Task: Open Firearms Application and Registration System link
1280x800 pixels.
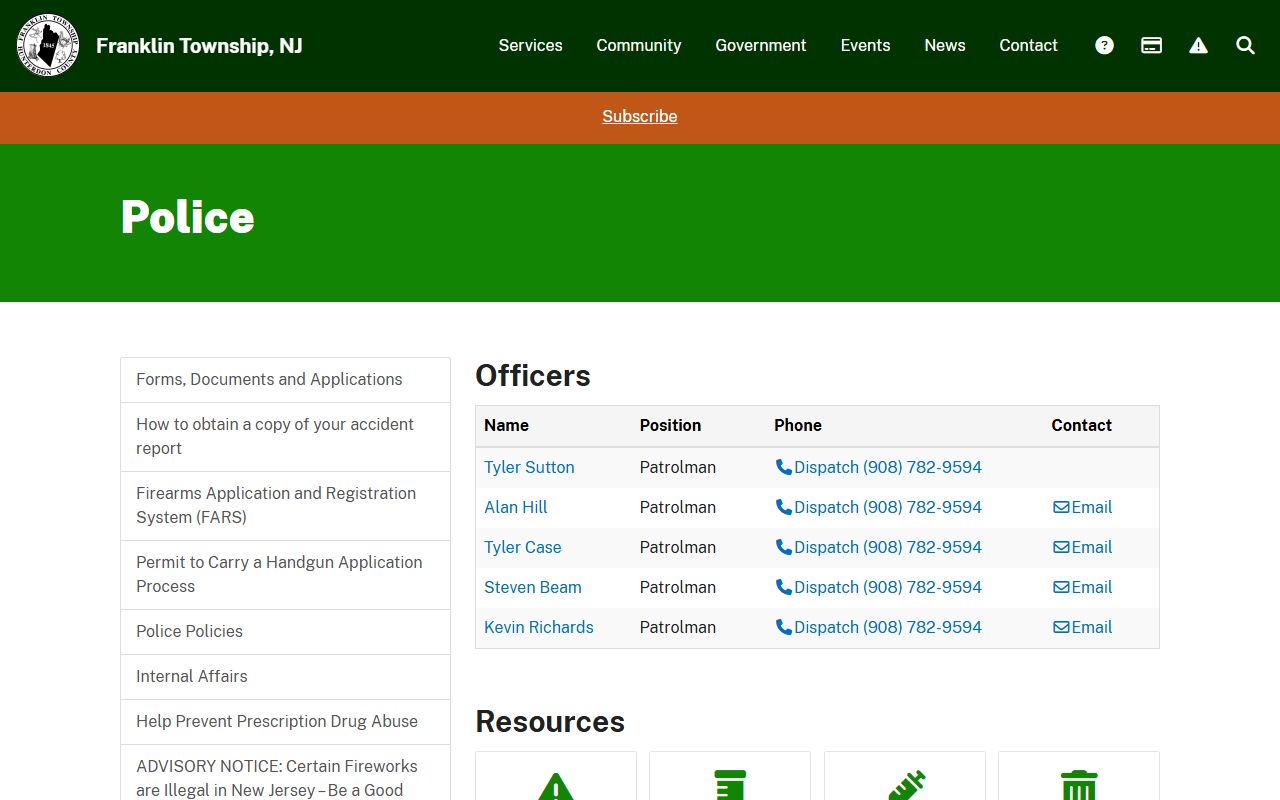Action: pos(285,506)
